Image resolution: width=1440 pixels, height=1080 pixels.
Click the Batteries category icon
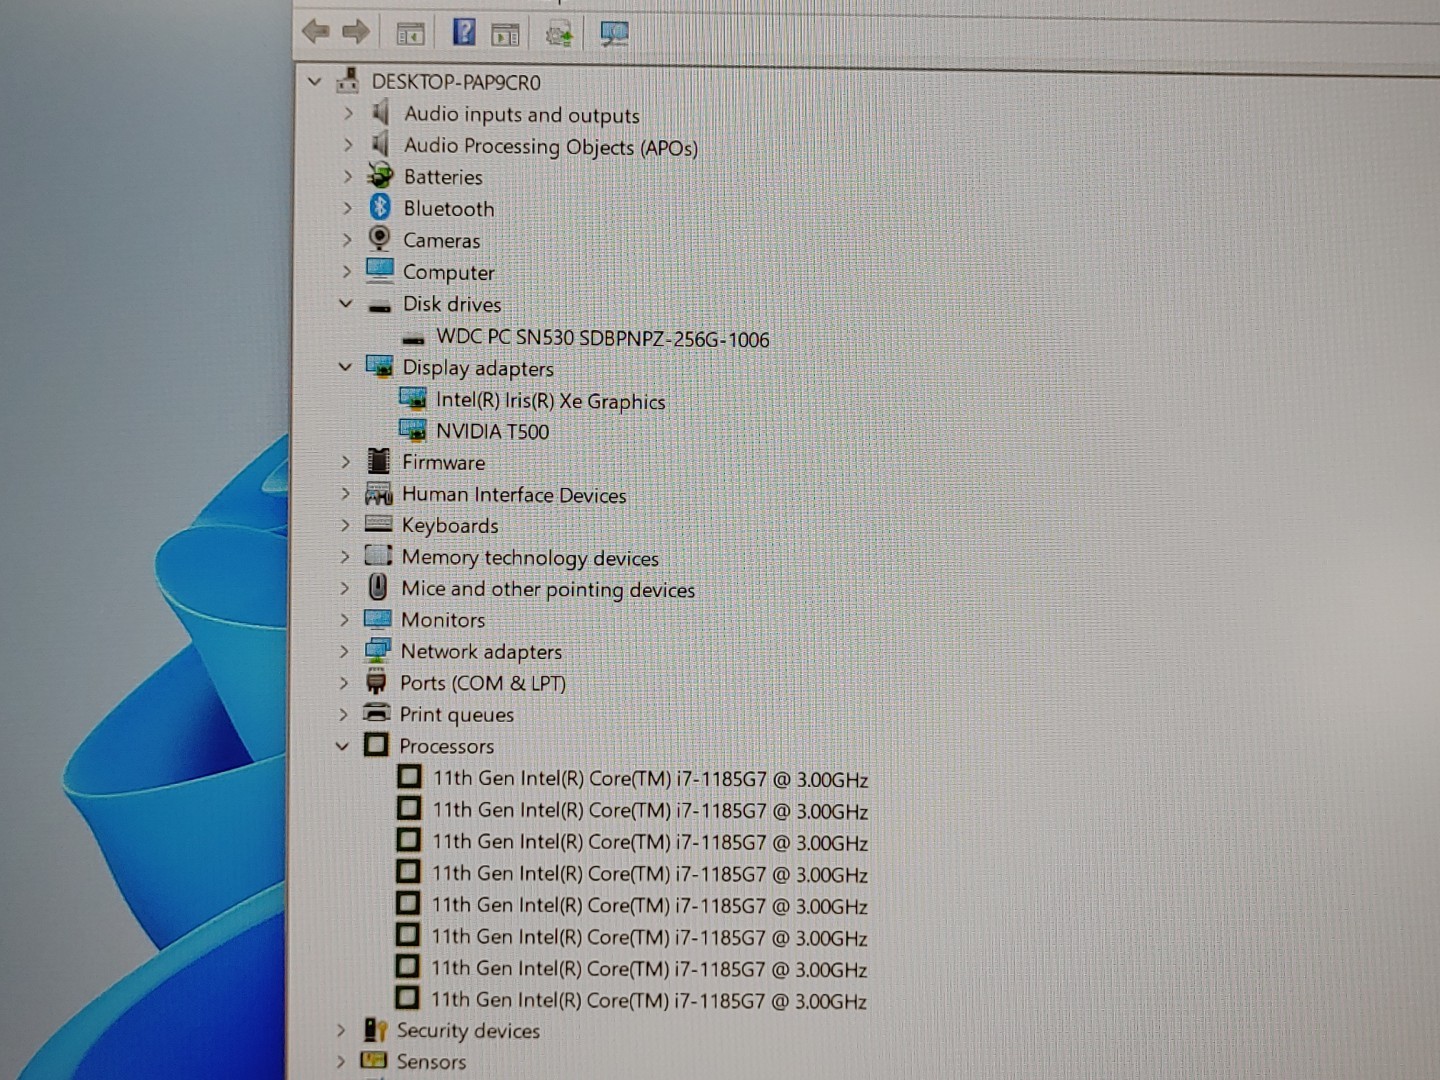click(380, 176)
